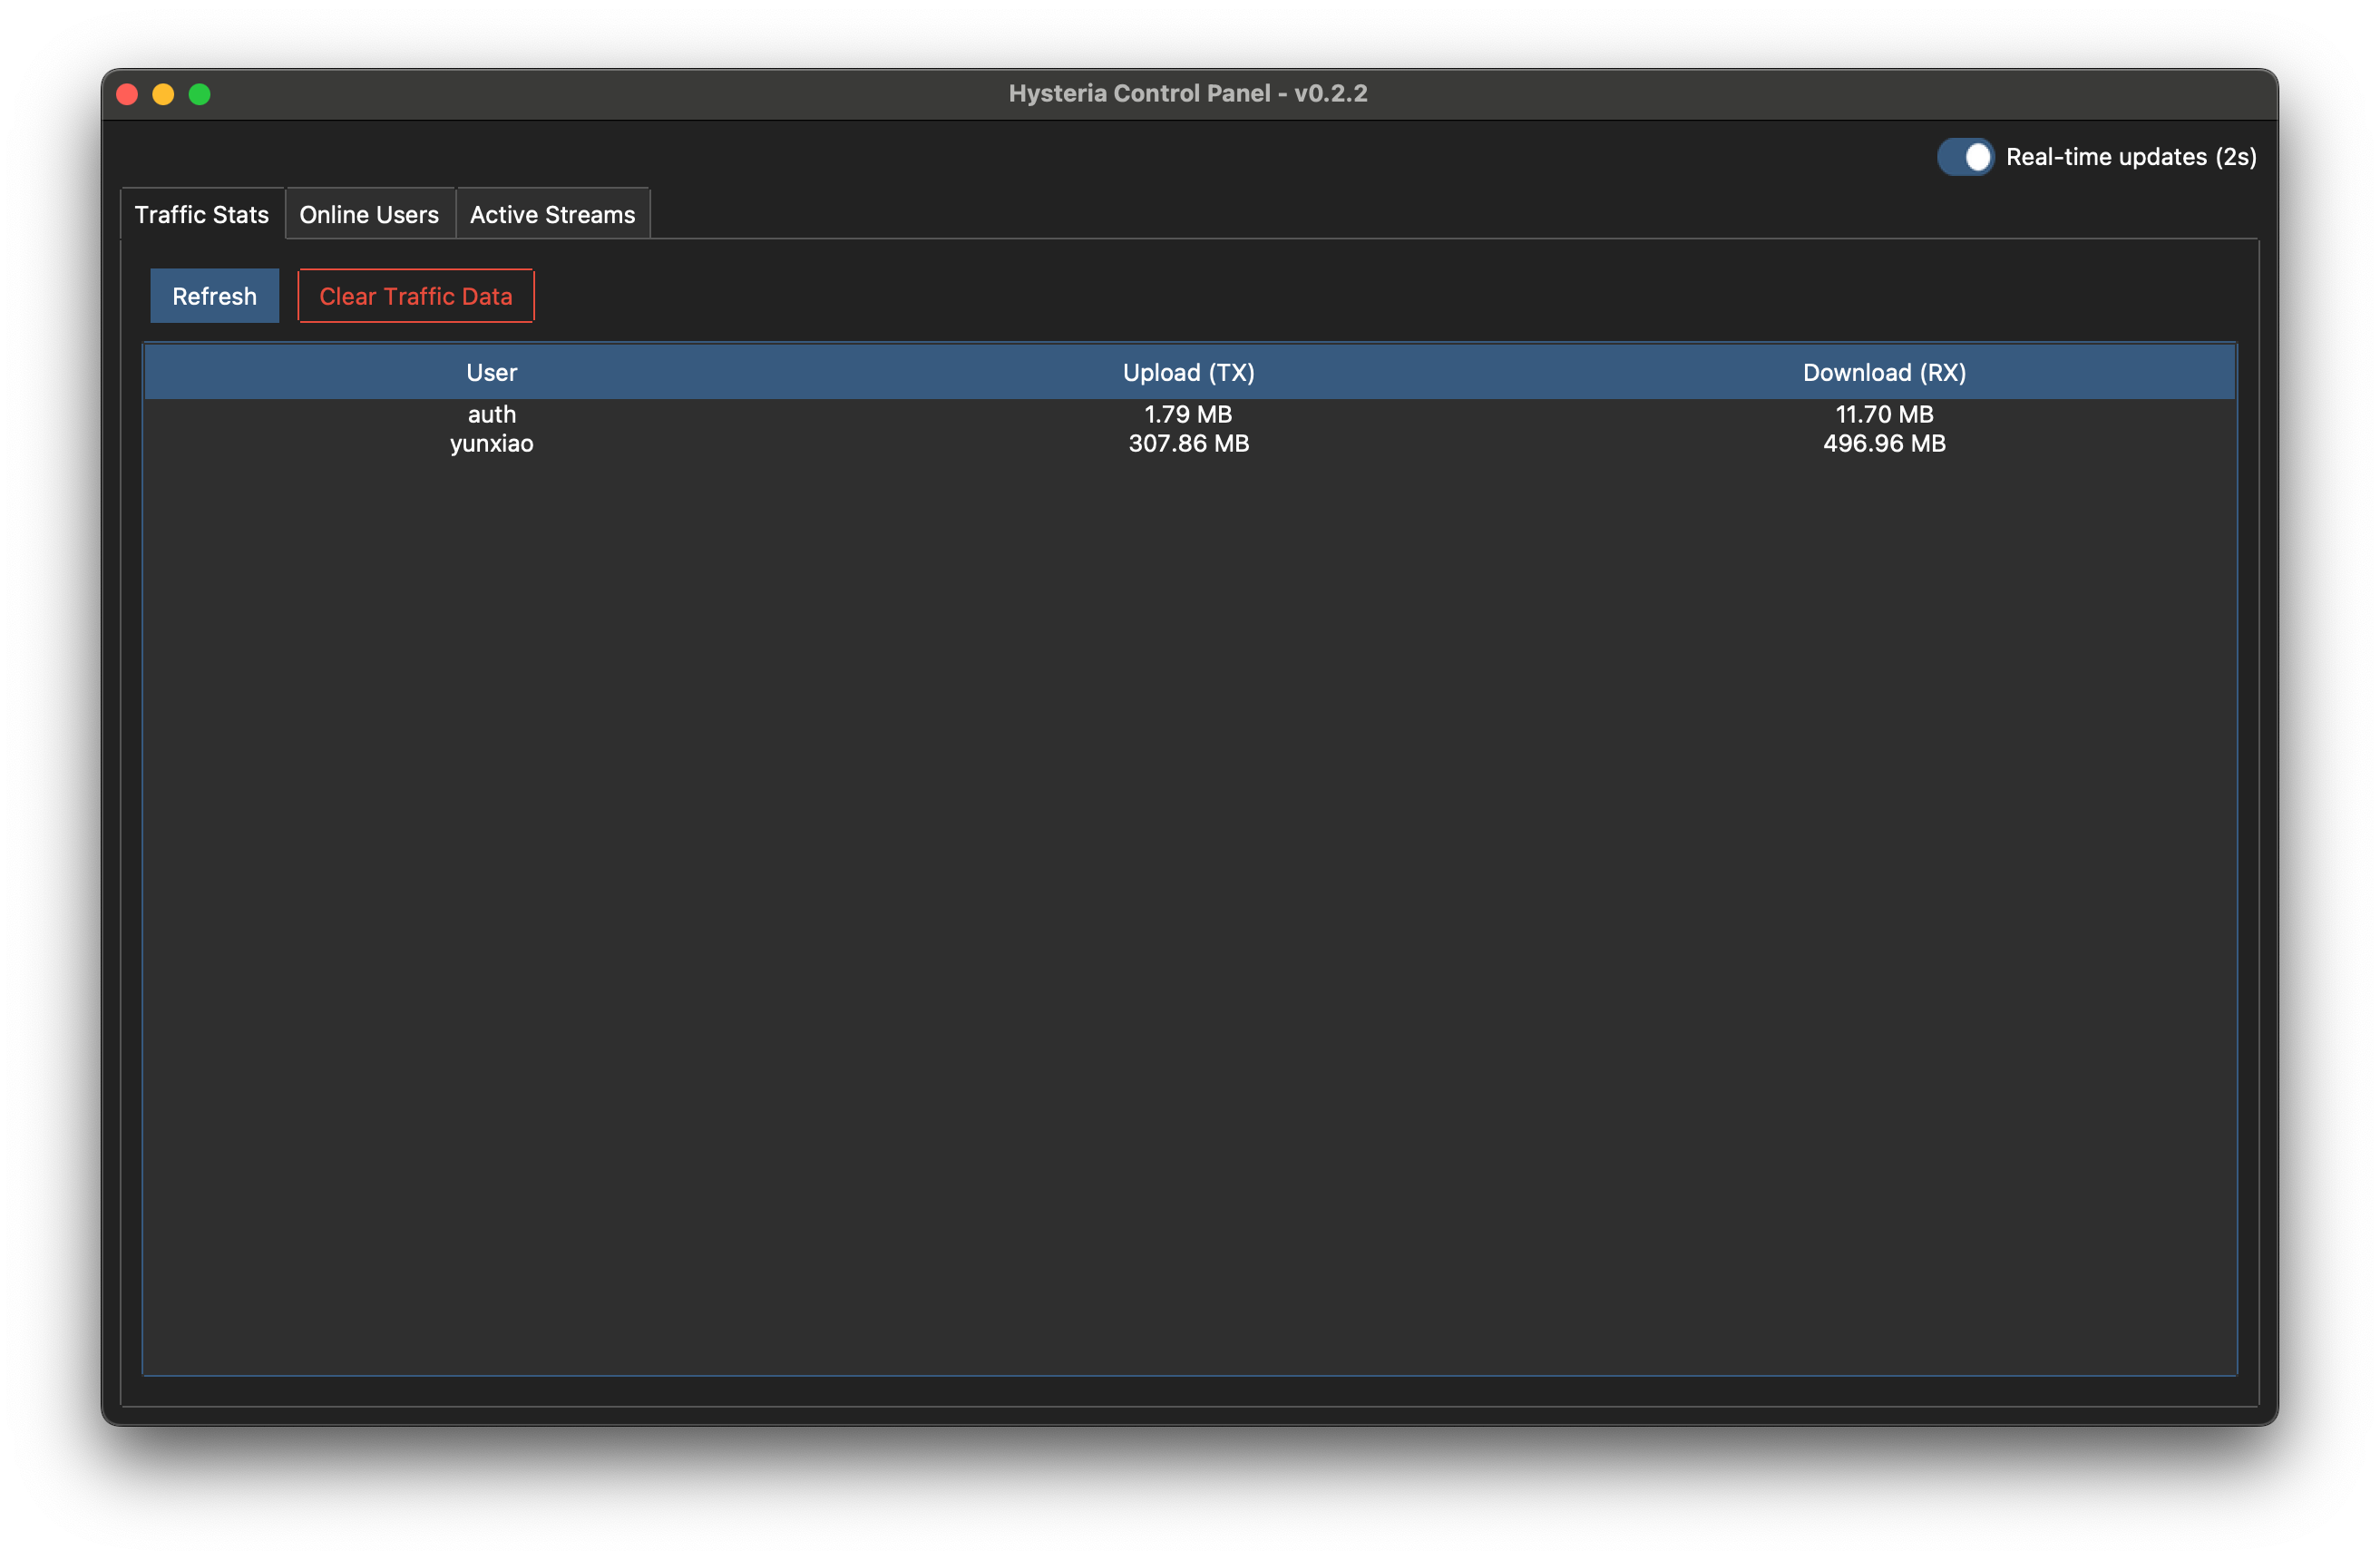Open the Active Streams tab
This screenshot has height=1560, width=2380.
(552, 213)
